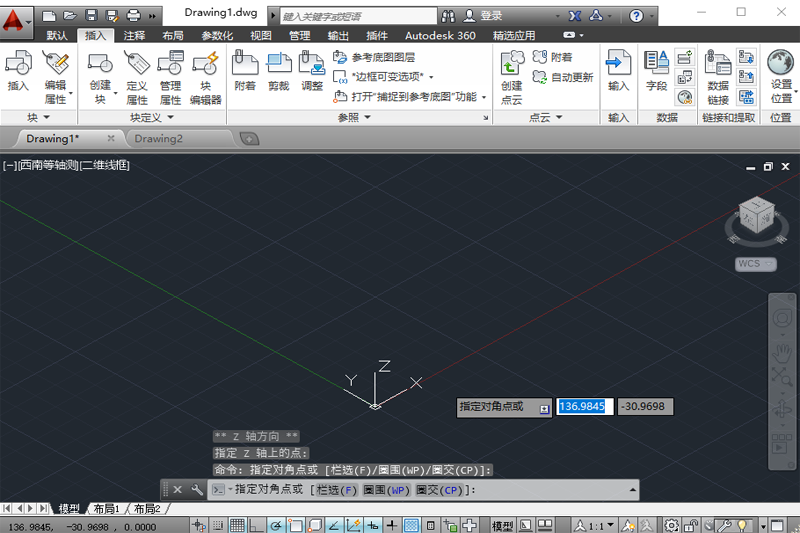The image size is (800, 533).
Task: Expand the 块定义 panel dropdown
Action: [152, 117]
